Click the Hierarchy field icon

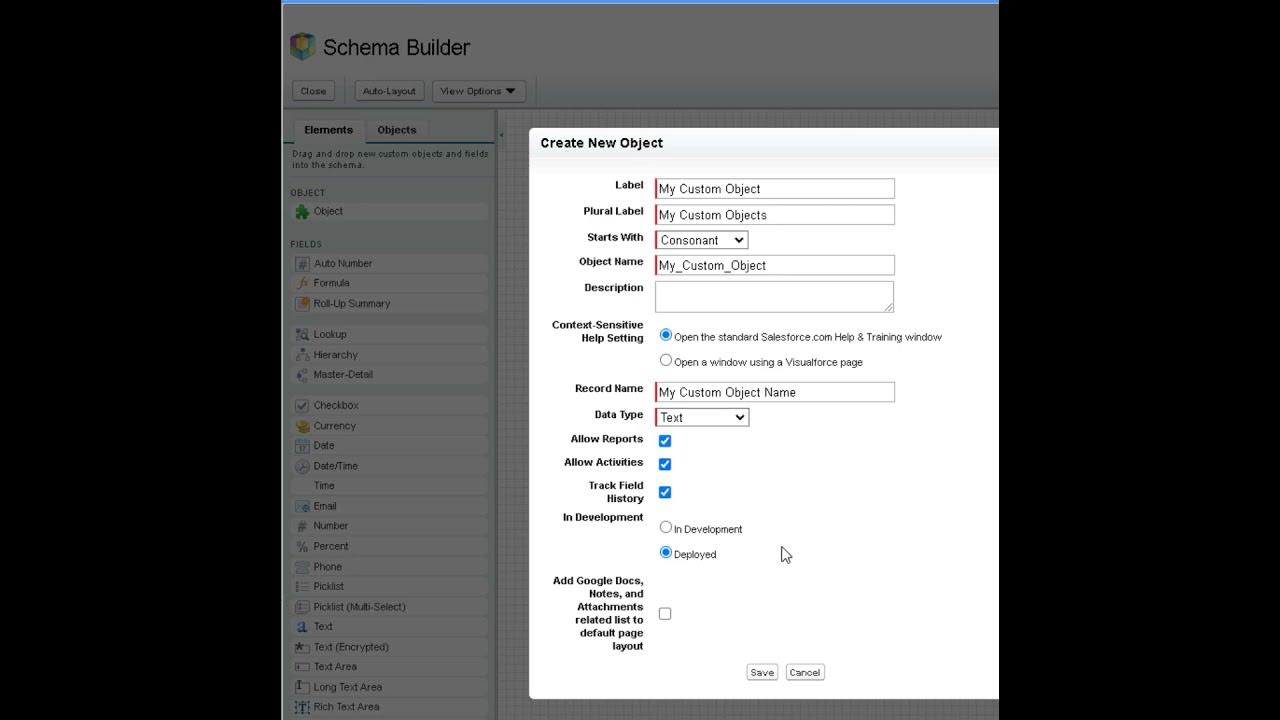[x=302, y=355]
